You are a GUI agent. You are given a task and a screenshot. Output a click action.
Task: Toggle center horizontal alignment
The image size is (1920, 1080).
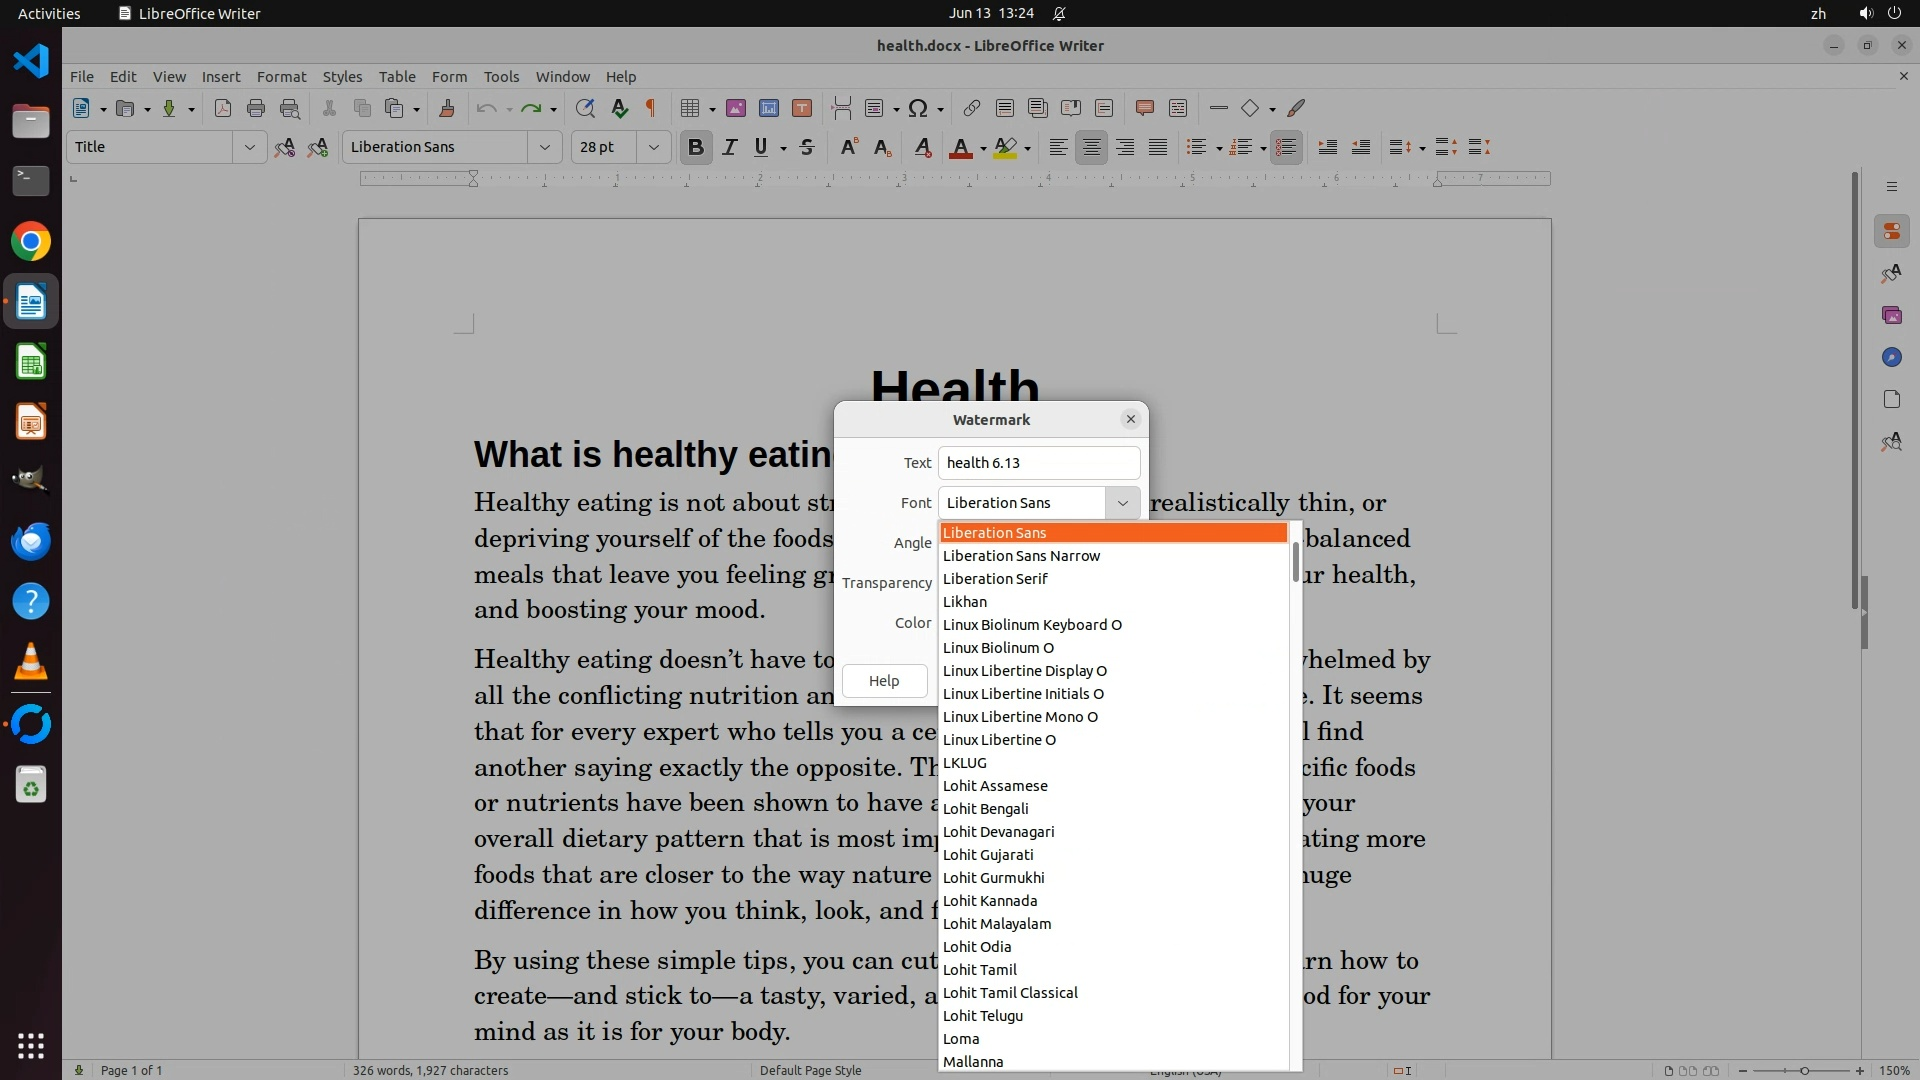pos(1091,148)
